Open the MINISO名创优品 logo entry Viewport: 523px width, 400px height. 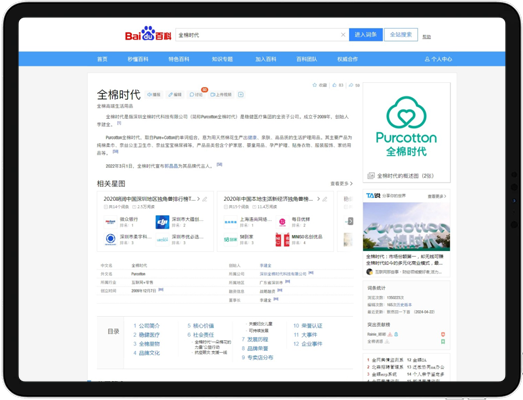pyautogui.click(x=283, y=240)
